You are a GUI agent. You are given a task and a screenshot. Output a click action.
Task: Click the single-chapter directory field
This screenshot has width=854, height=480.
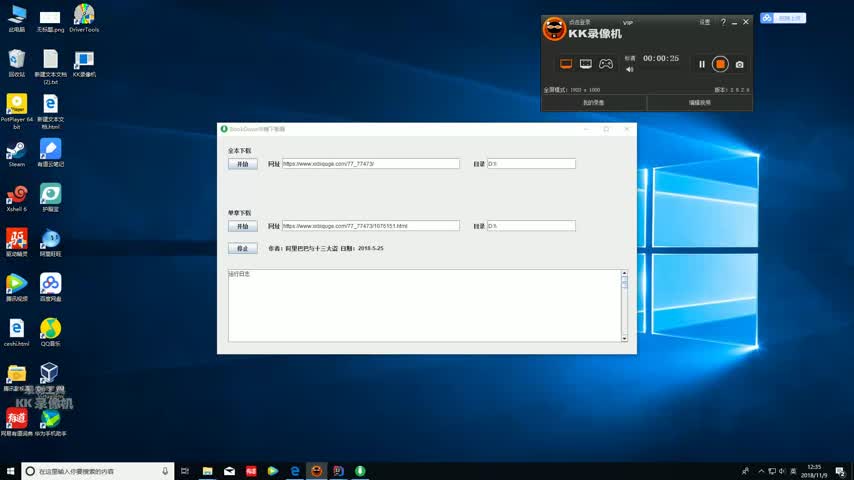click(x=531, y=226)
